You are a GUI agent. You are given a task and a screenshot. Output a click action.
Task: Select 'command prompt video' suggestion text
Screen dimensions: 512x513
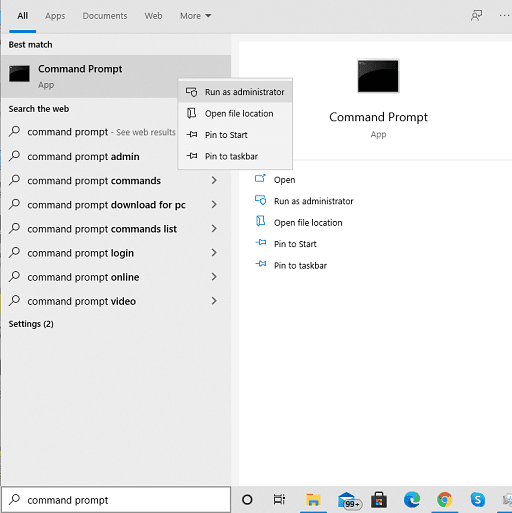[82, 301]
